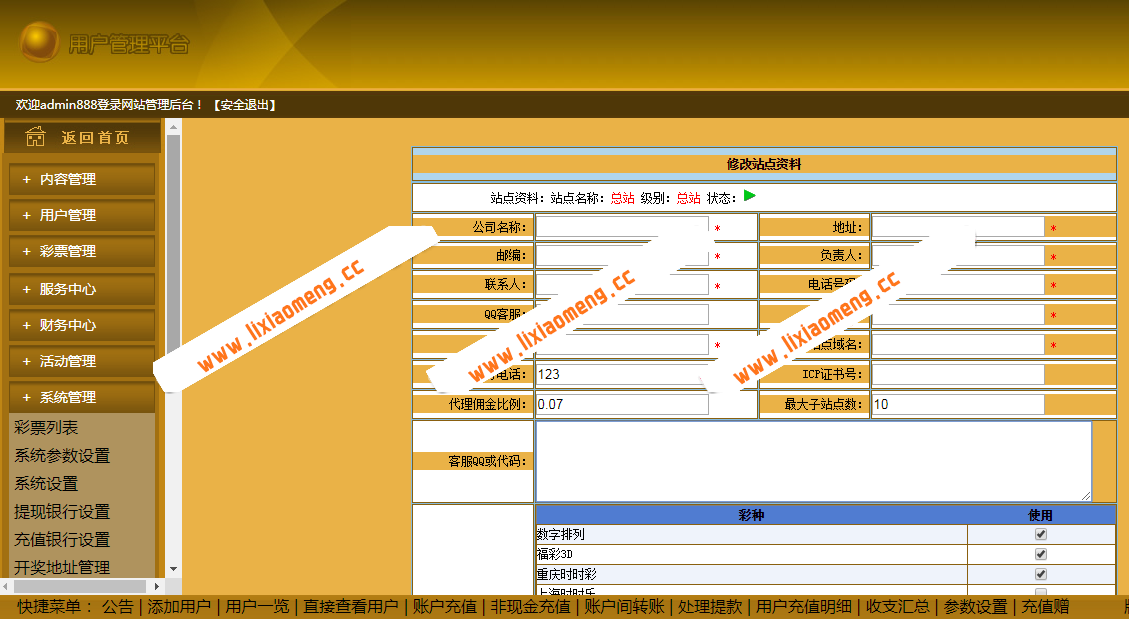Click the sidebar scroll down arrow
The height and width of the screenshot is (619, 1129).
173,568
